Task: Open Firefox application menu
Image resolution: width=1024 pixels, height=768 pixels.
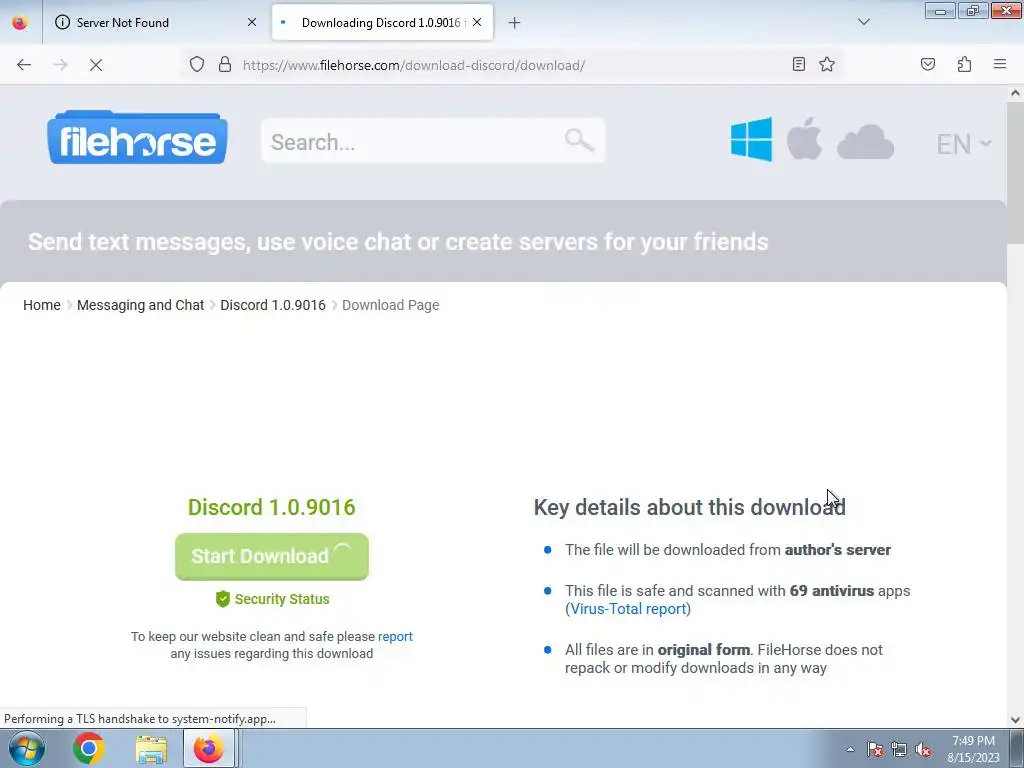Action: click(x=1000, y=64)
